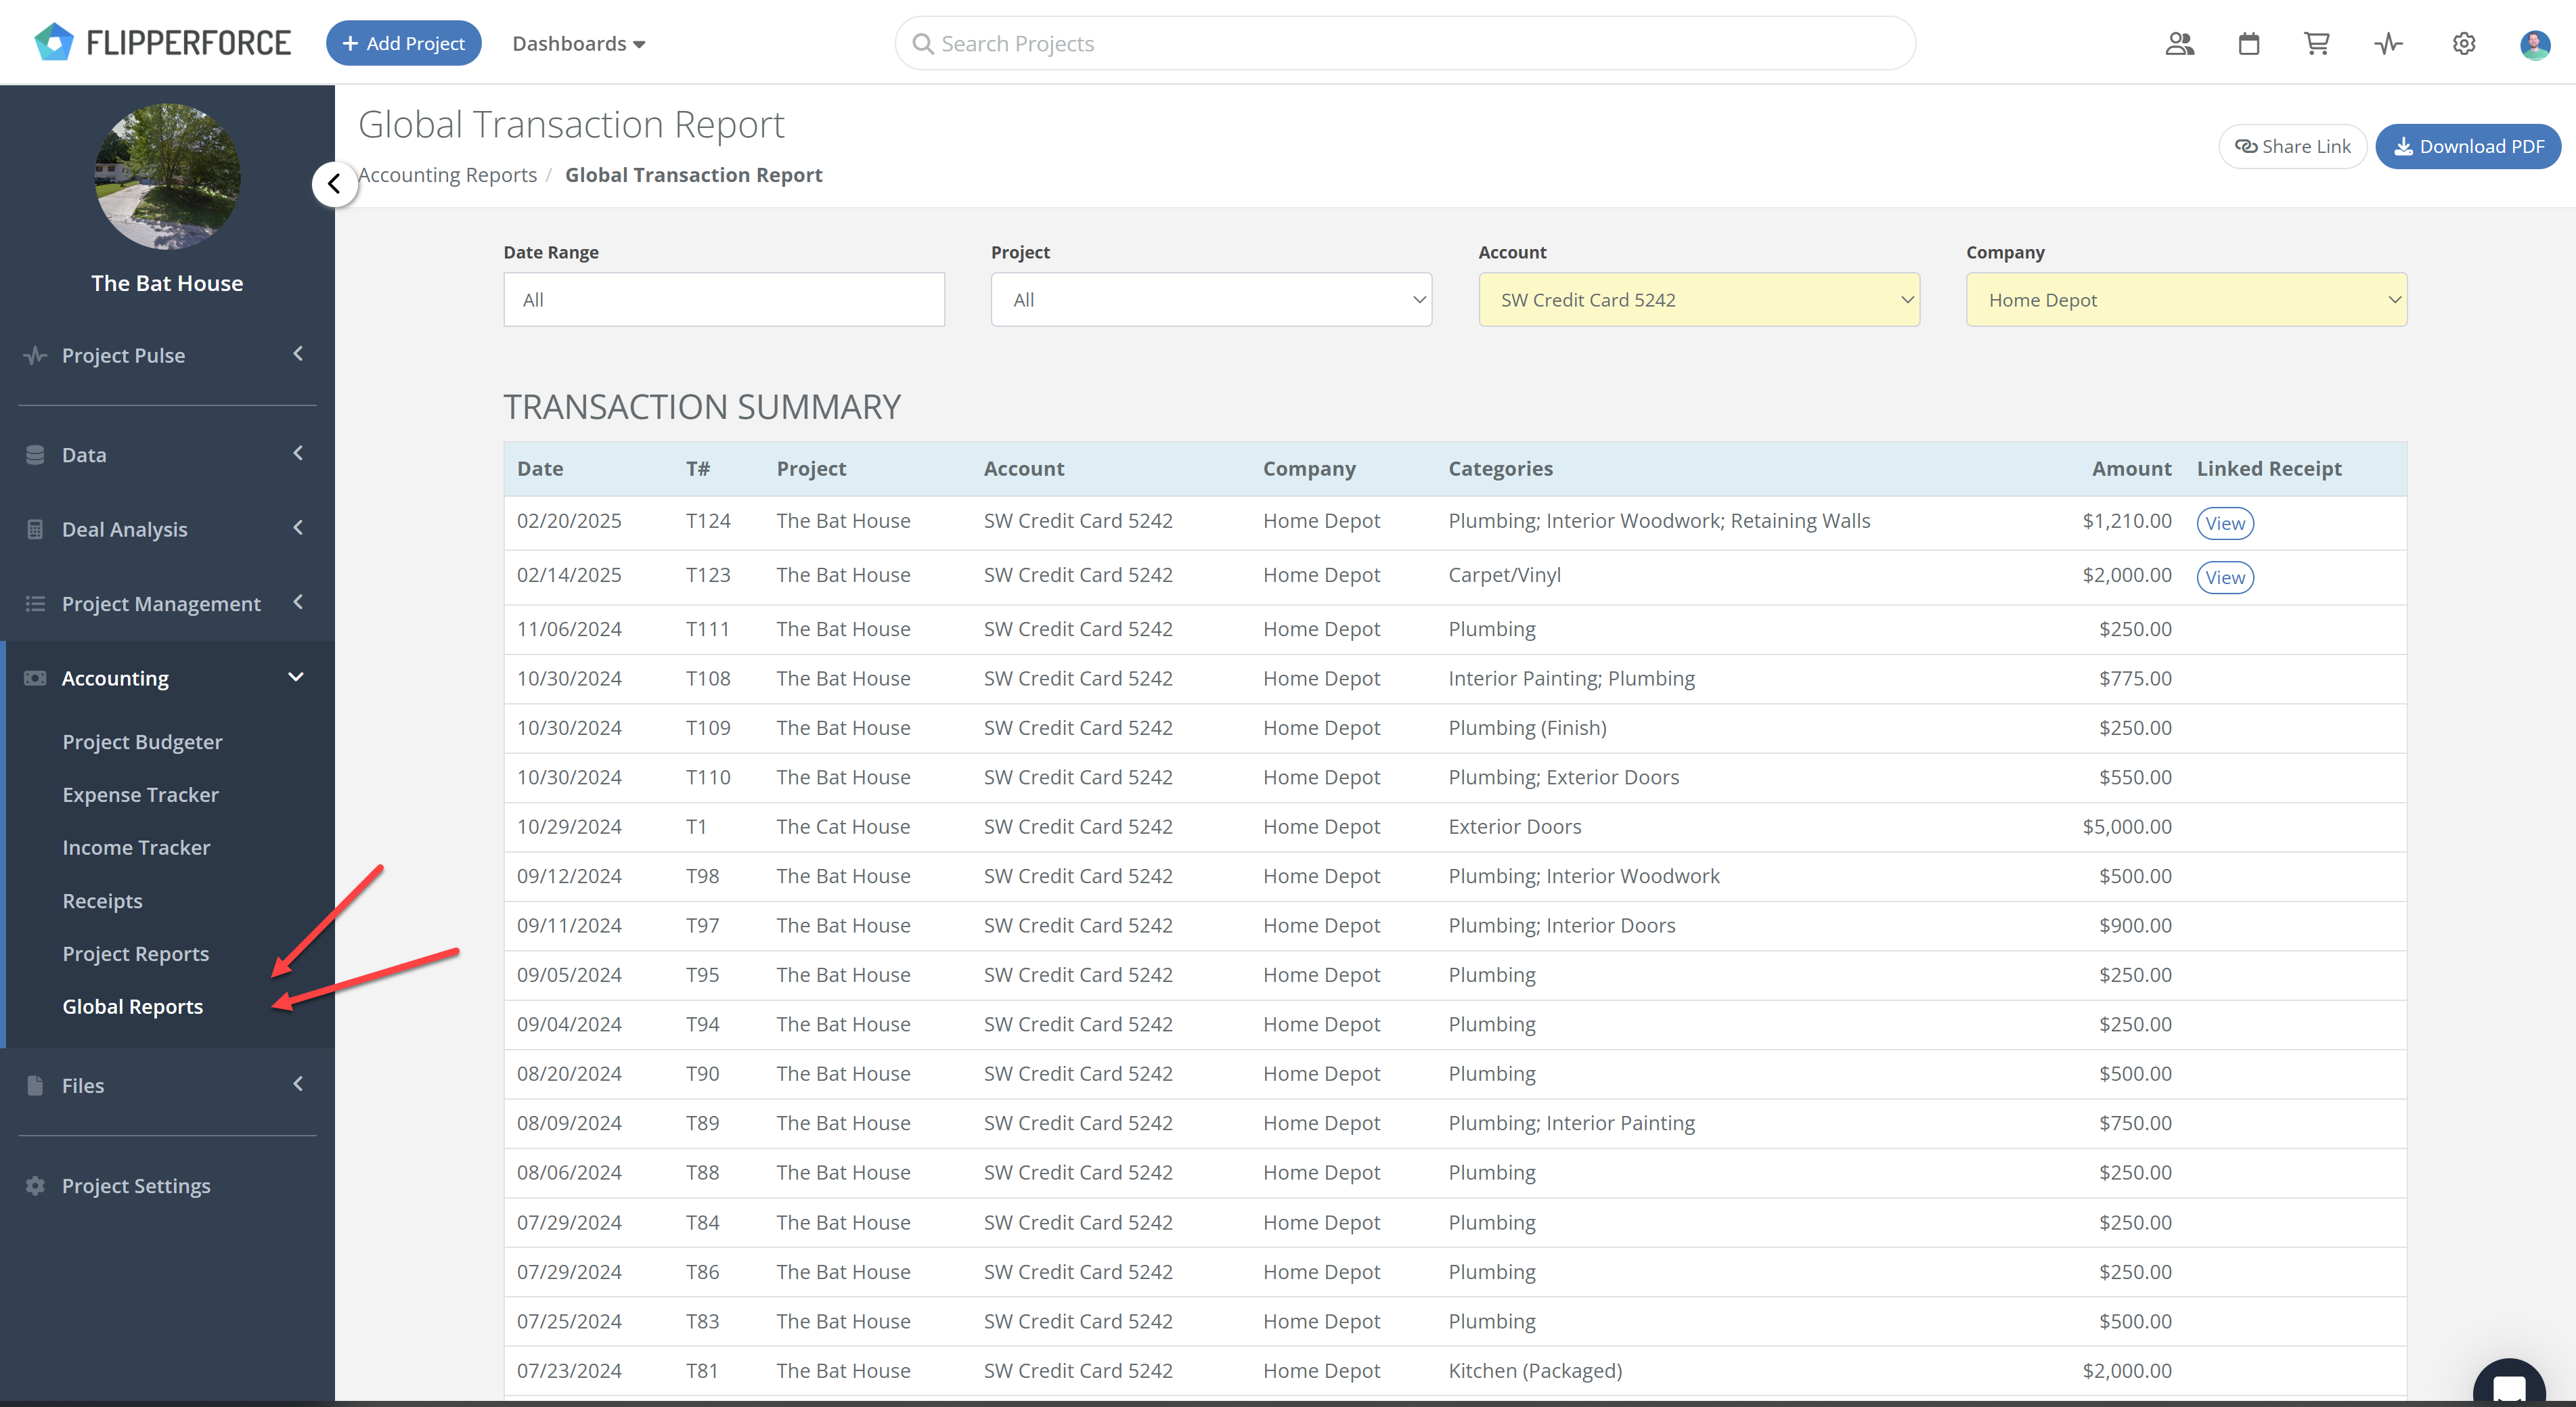The height and width of the screenshot is (1407, 2576).
Task: Open the calendar icon in header
Action: [x=2249, y=44]
